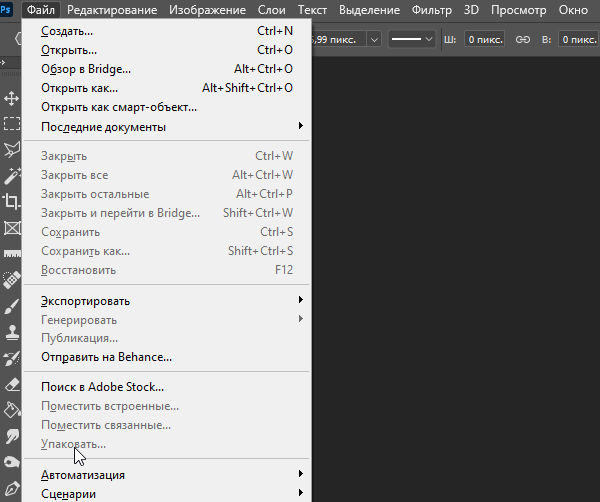Select the Ruler tool
600x502 pixels.
point(11,253)
